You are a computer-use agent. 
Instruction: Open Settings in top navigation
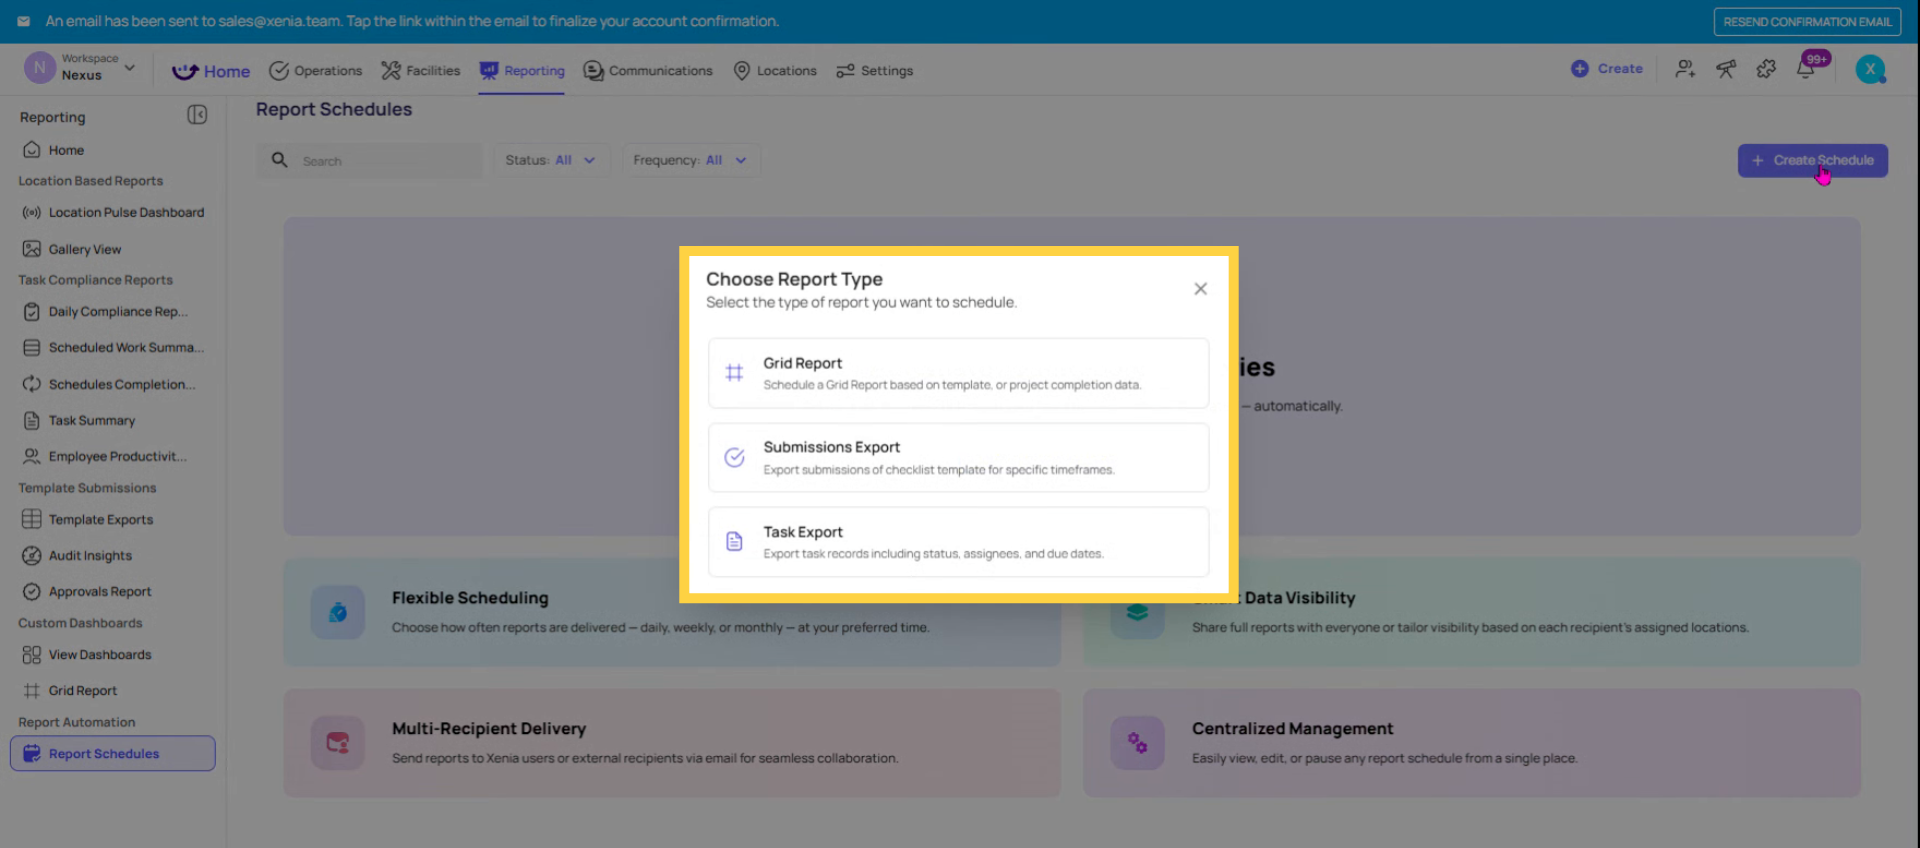pos(874,71)
